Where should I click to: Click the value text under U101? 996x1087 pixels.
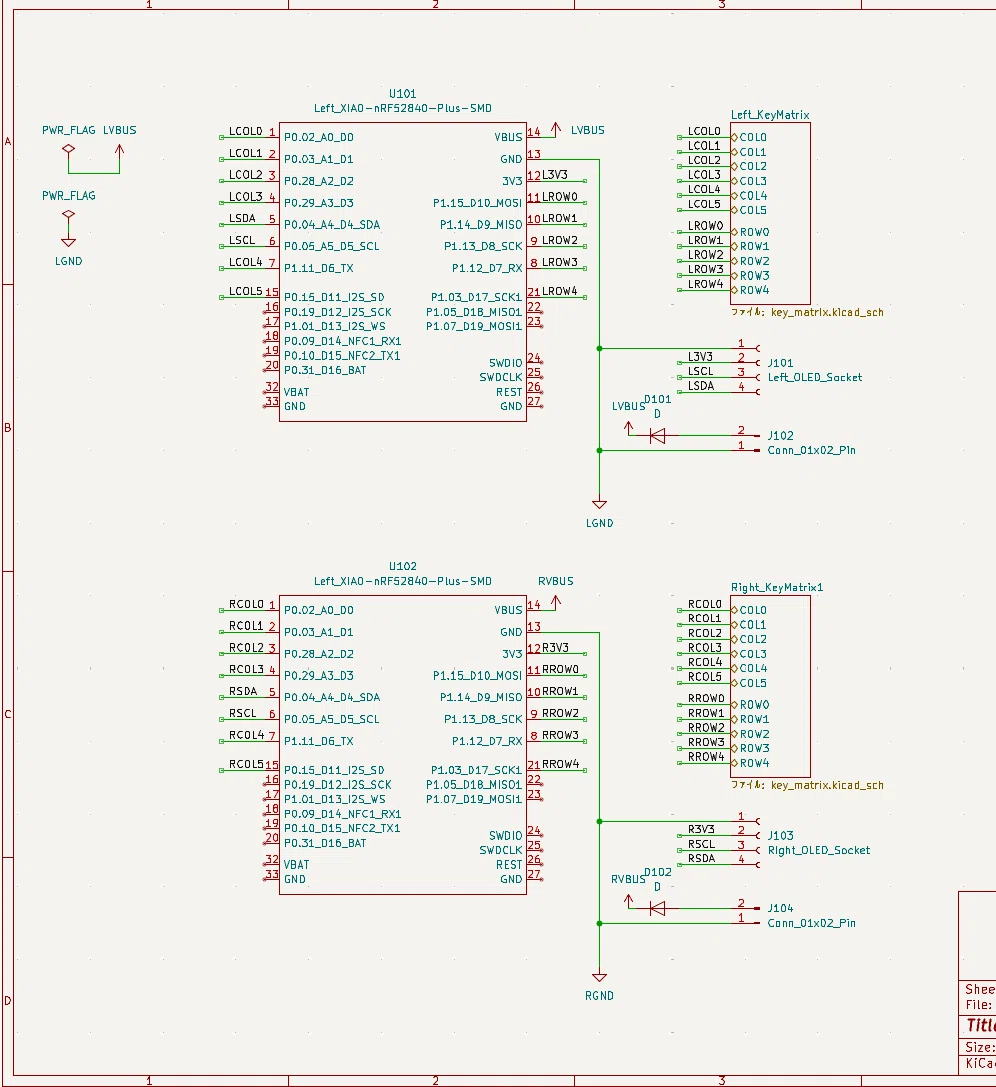click(403, 108)
